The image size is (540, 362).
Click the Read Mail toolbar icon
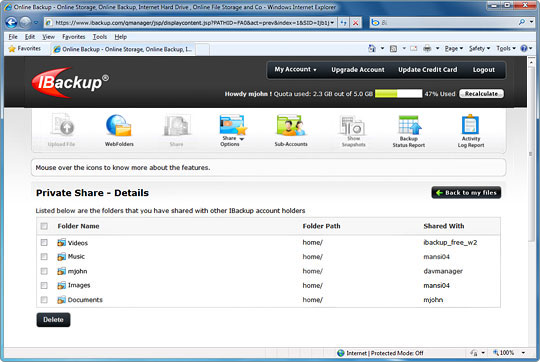pyautogui.click(x=414, y=49)
